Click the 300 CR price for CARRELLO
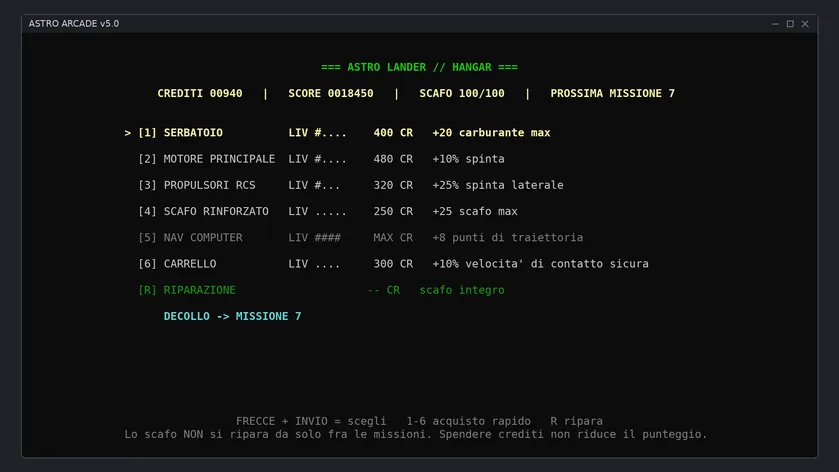839x472 pixels. coord(393,264)
